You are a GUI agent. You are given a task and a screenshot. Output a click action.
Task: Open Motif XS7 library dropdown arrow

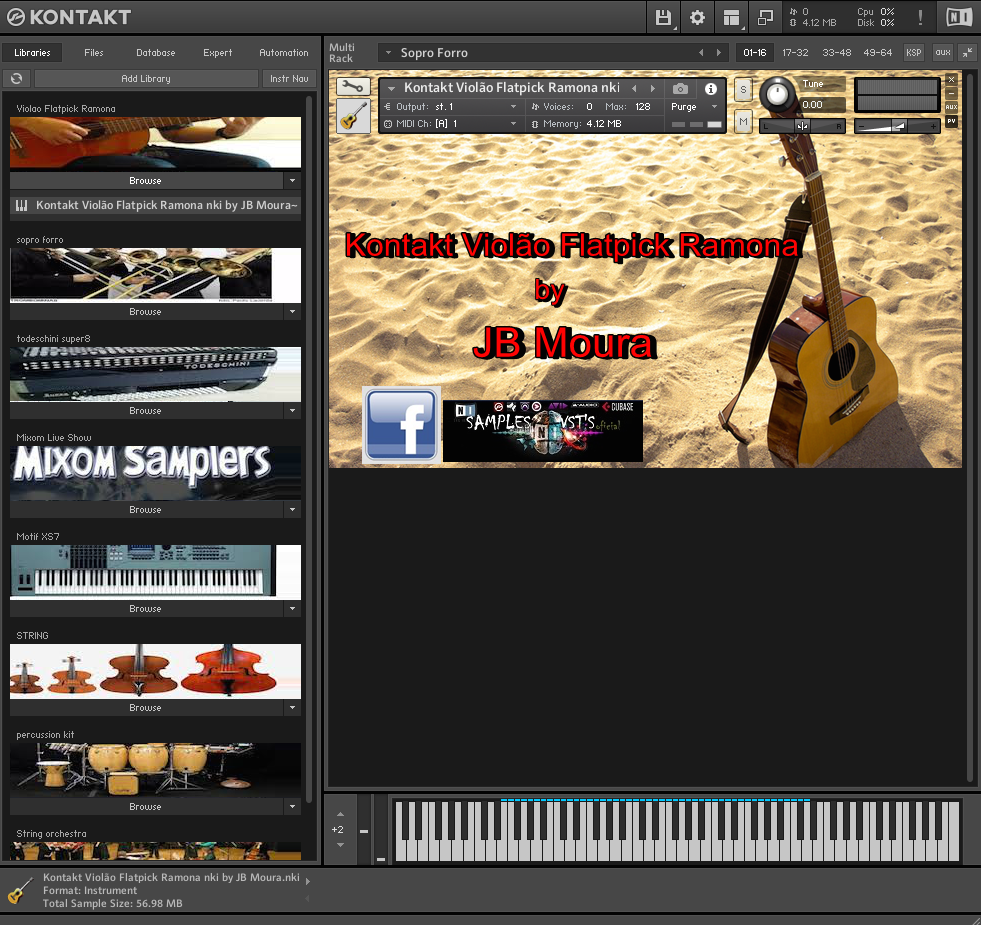(292, 608)
